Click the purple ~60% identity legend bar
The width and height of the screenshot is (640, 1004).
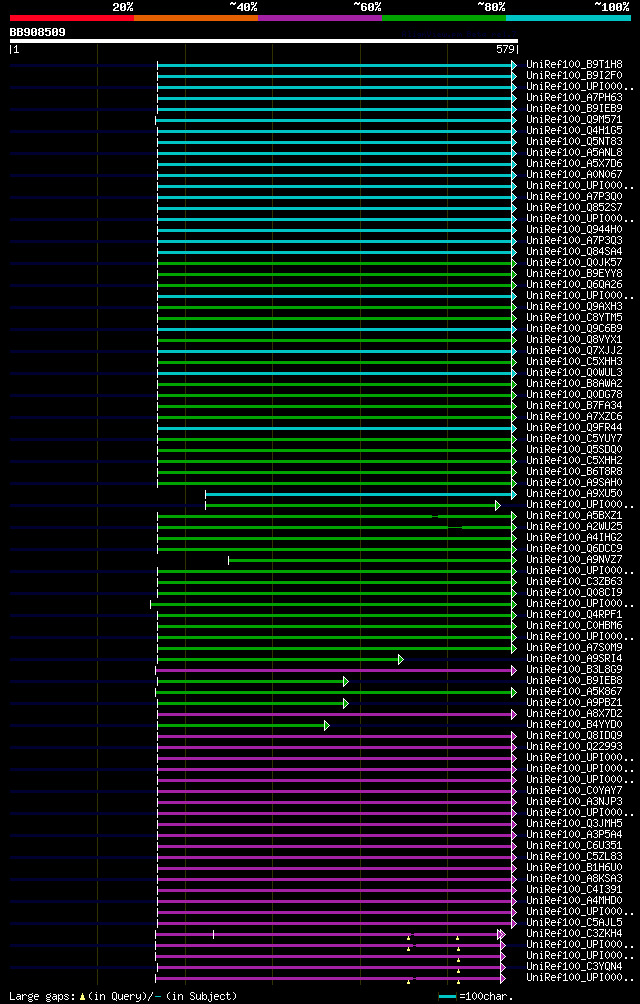[320, 18]
